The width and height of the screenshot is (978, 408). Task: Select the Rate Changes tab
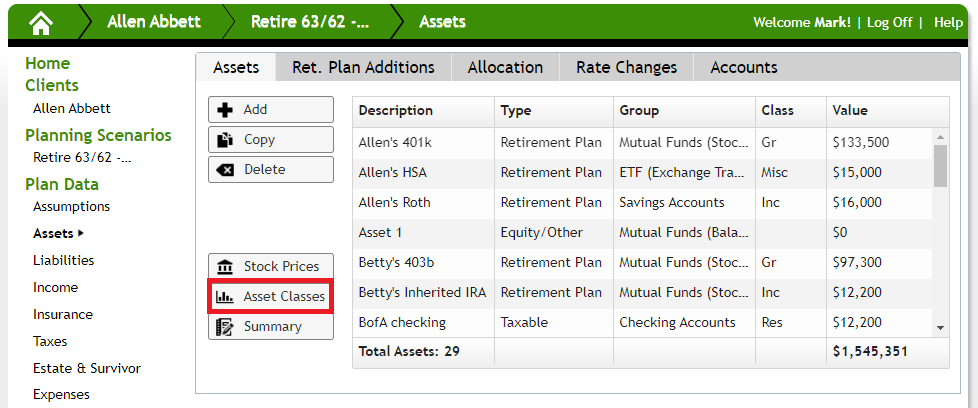coord(626,67)
